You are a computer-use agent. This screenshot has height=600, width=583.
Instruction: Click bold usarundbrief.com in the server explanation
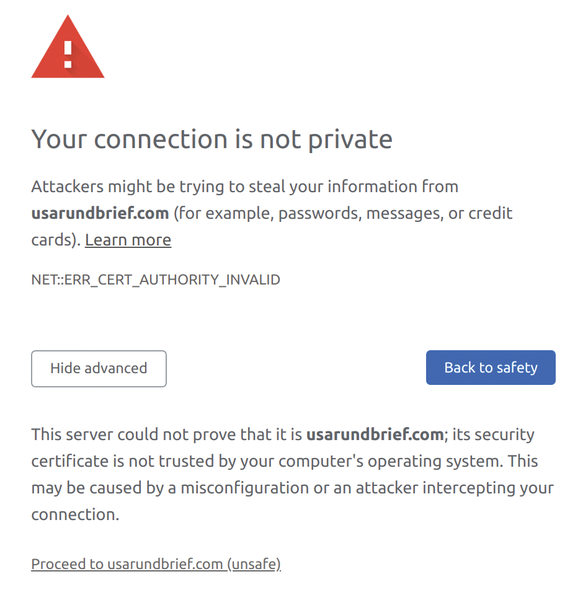[x=375, y=434]
